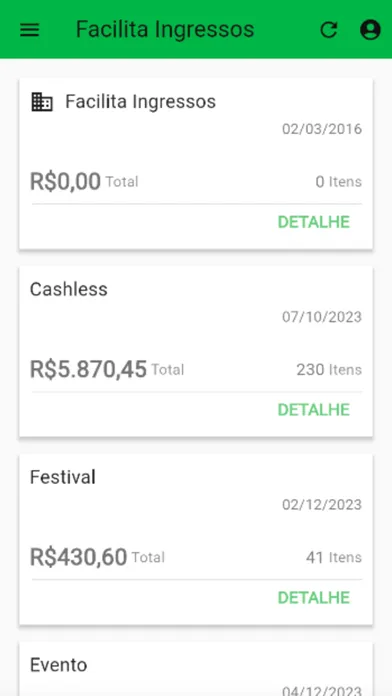Click the 07/10/2023 date on Cashless
This screenshot has width=392, height=696.
pyautogui.click(x=322, y=317)
